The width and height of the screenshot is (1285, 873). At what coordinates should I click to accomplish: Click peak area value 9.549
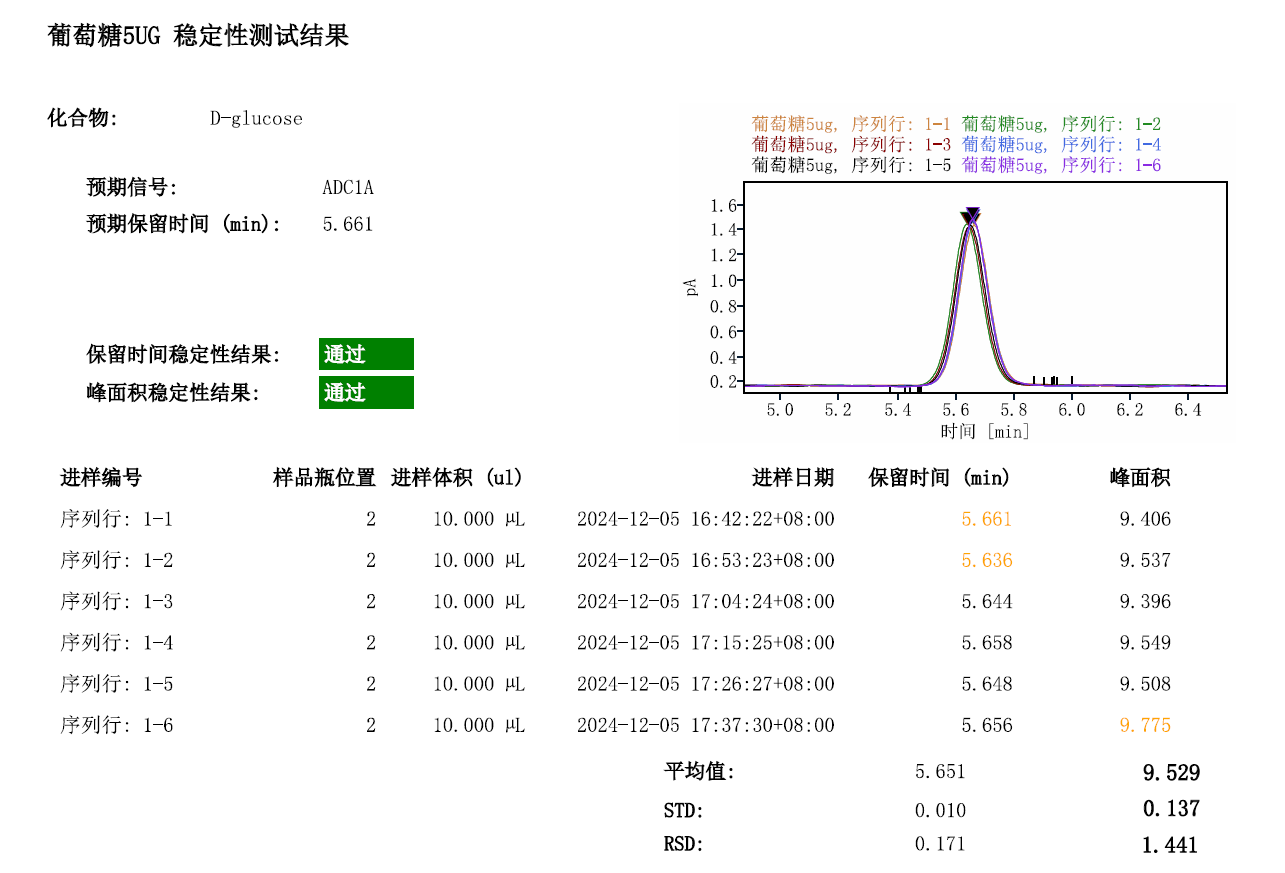[1145, 643]
